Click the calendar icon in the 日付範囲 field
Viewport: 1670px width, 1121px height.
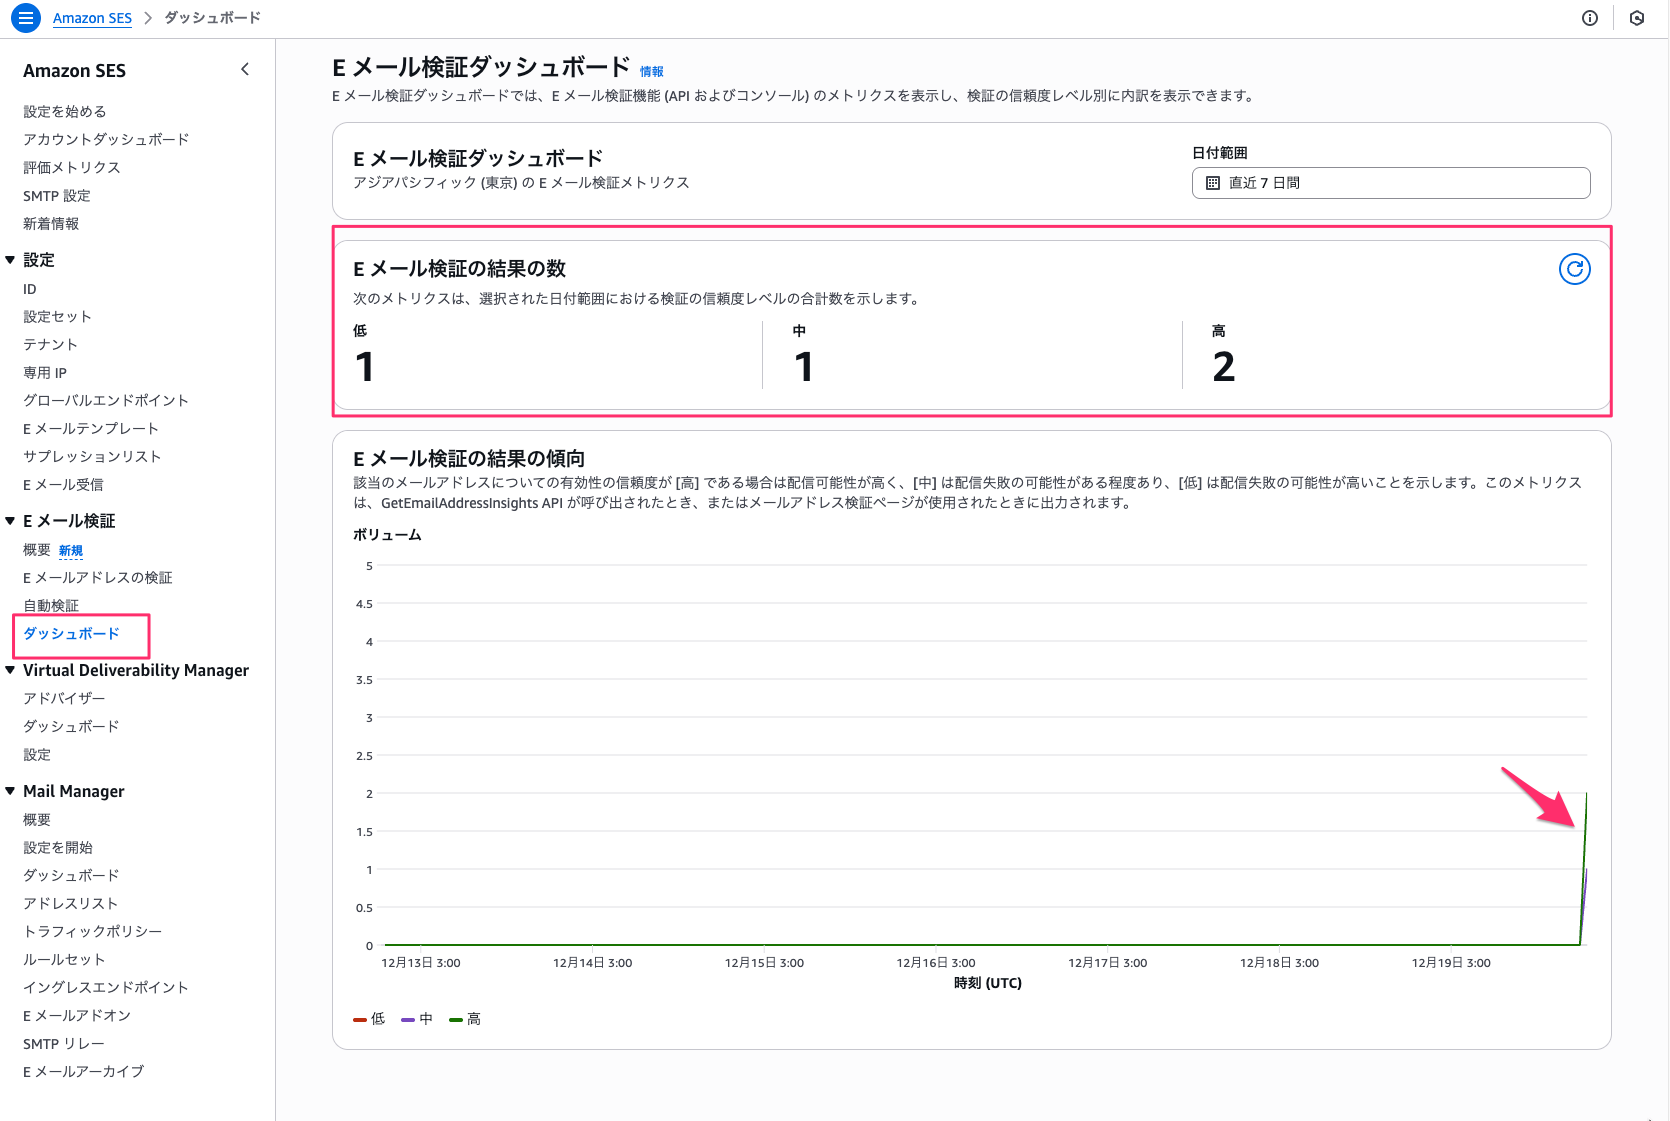tap(1214, 183)
